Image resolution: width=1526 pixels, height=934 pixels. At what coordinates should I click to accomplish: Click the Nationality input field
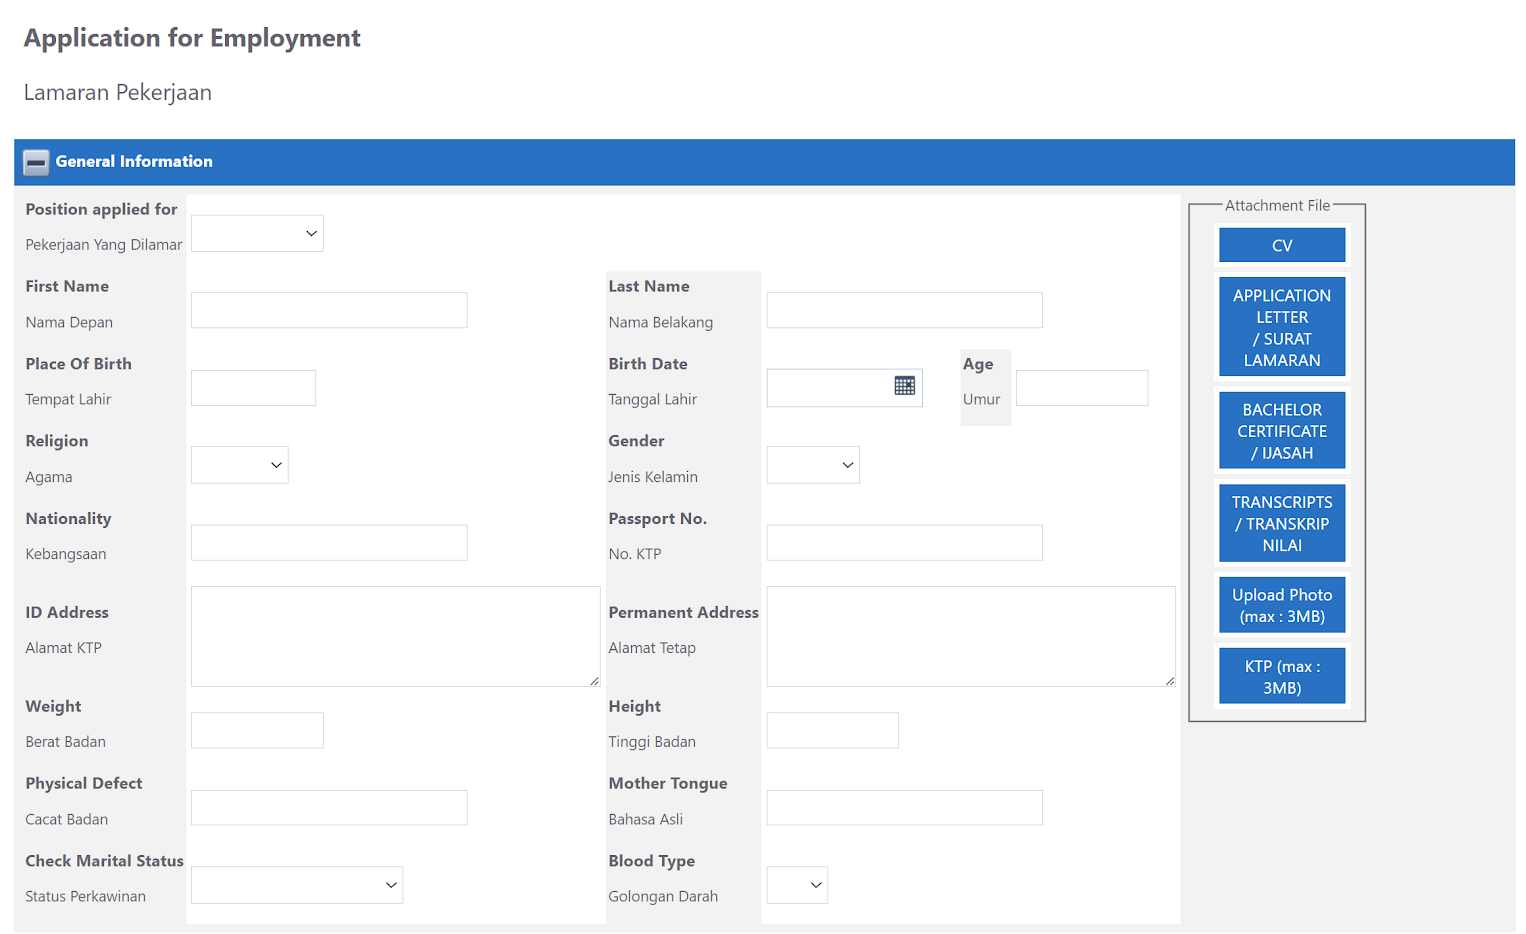pos(329,543)
